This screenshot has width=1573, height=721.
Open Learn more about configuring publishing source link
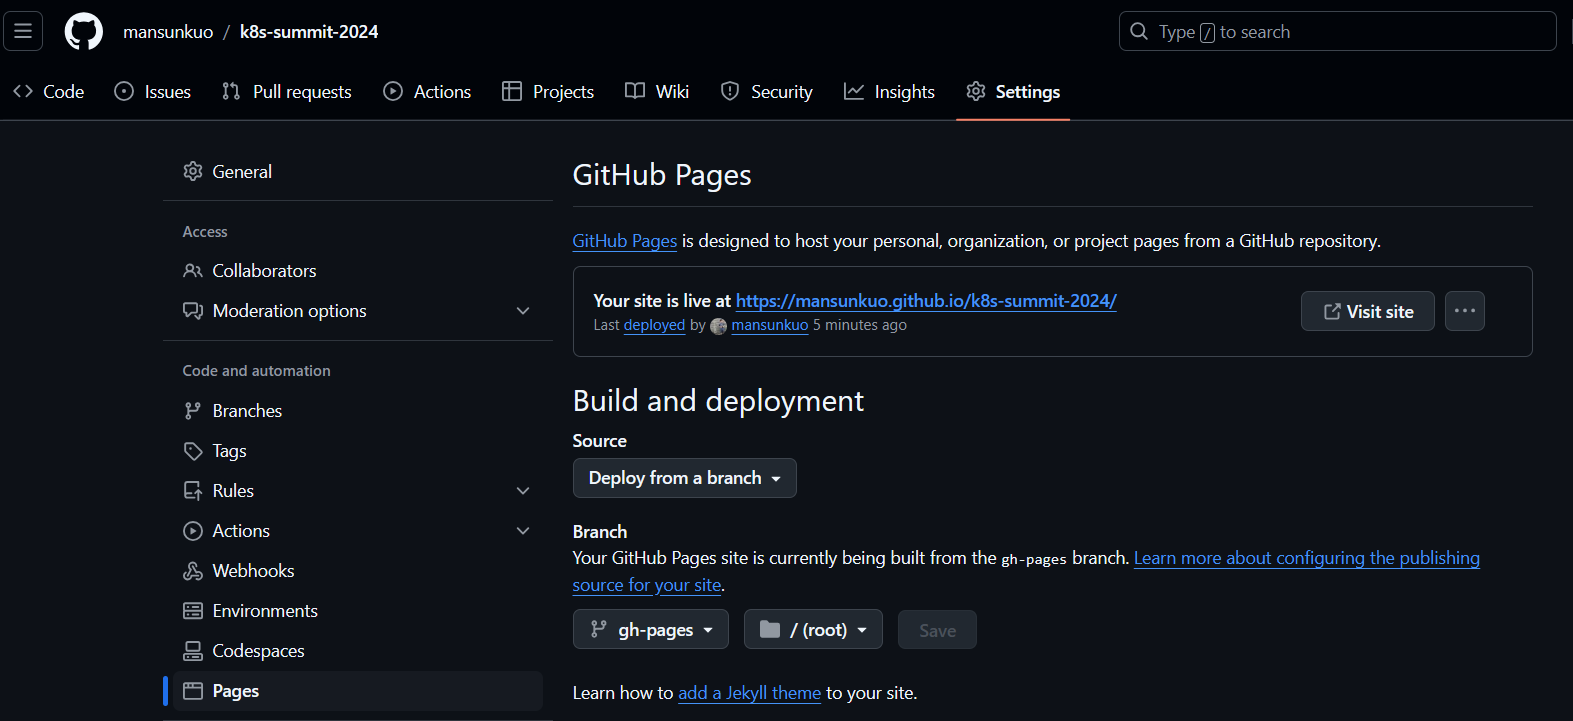click(1307, 558)
